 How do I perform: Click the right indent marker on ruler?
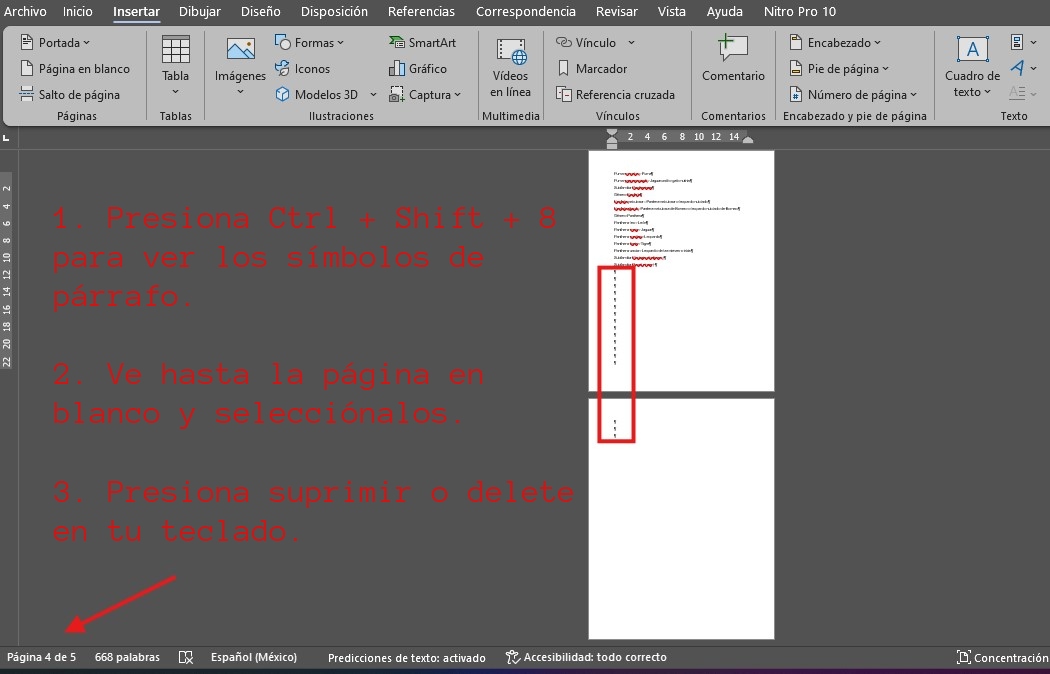coord(748,139)
